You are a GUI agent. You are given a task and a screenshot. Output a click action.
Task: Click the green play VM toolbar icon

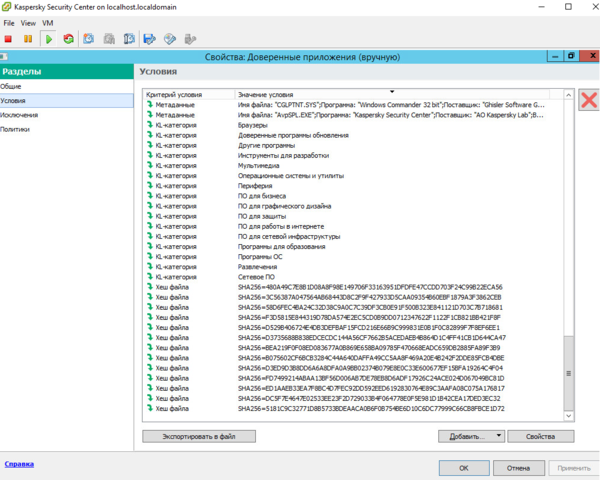point(47,39)
